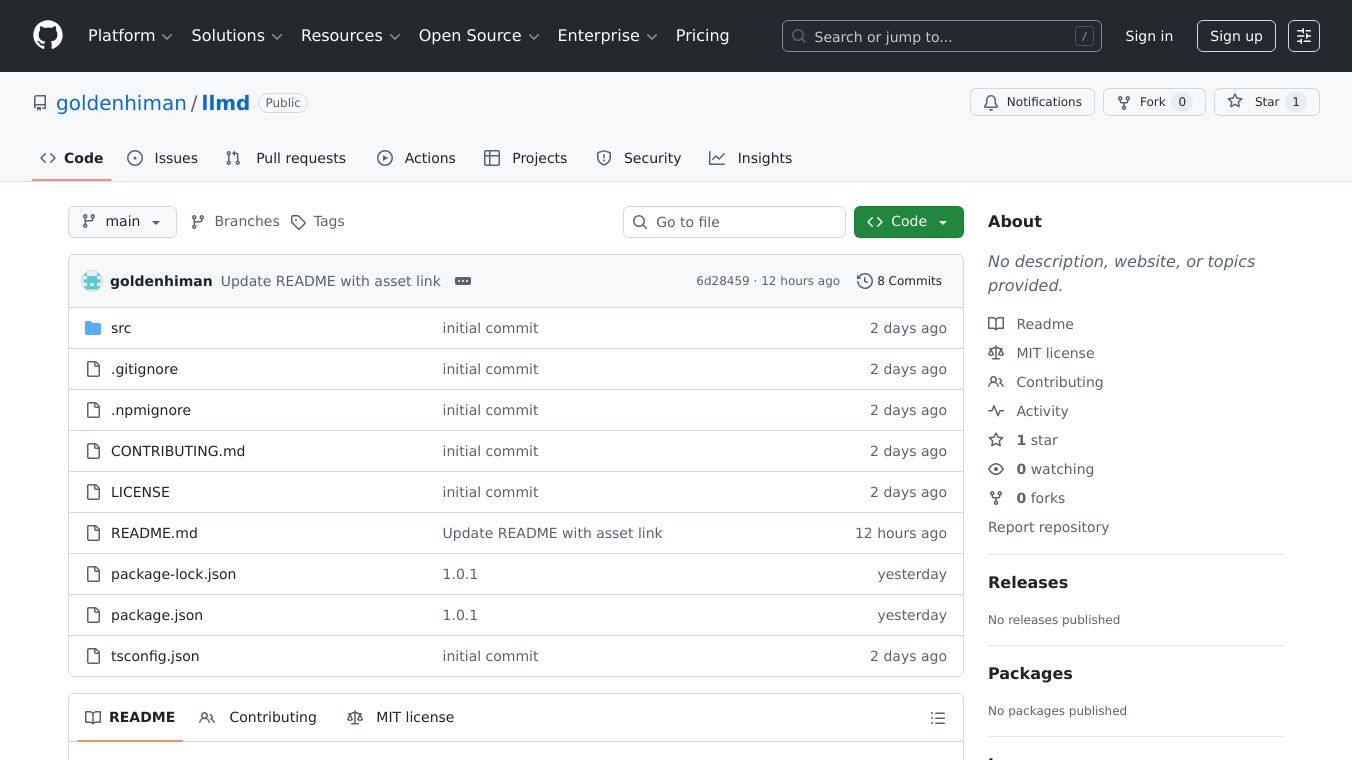Click the goldenhiman avatar image
1352x760 pixels.
(92, 281)
